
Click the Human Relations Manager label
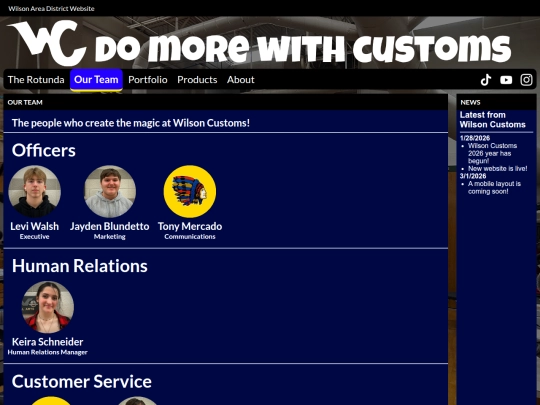[48, 352]
